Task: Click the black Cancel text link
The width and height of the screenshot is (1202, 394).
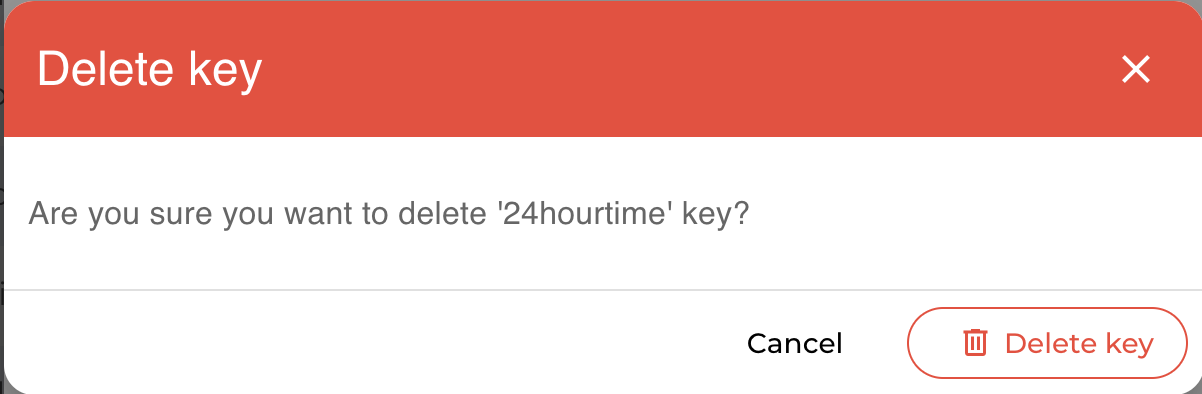Action: [795, 344]
